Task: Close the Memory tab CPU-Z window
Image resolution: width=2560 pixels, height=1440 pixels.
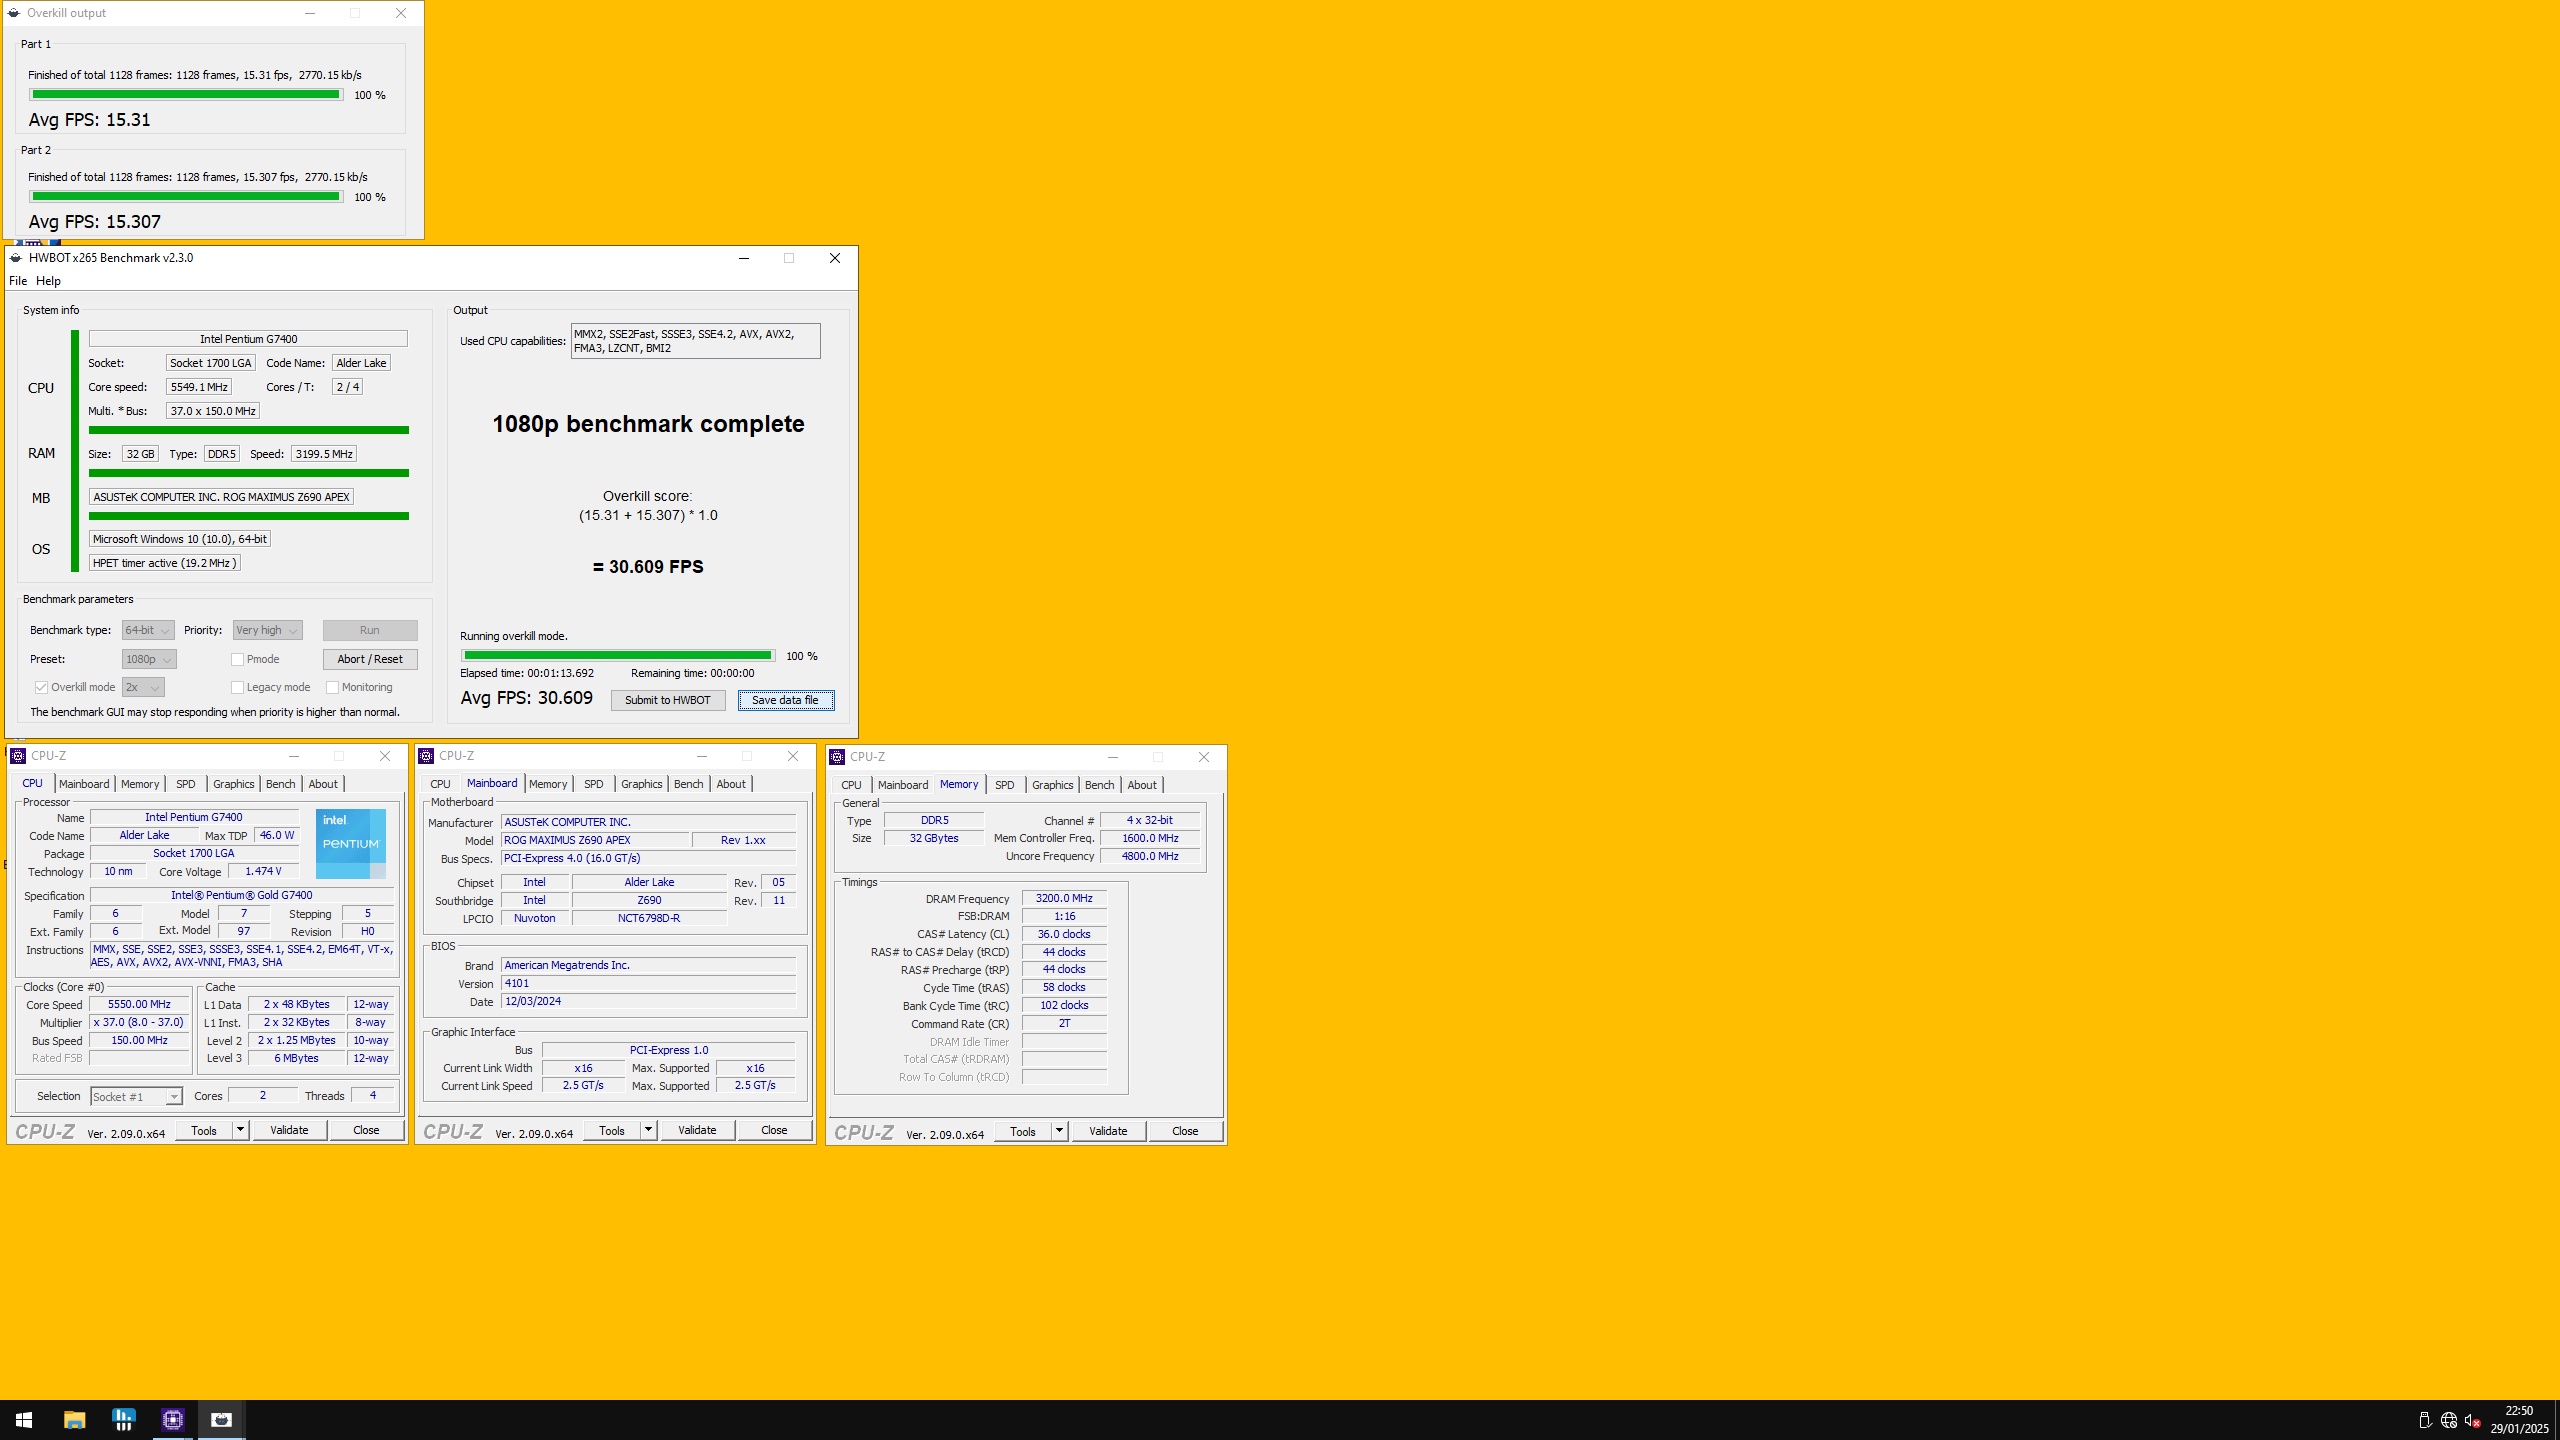Action: click(x=1204, y=757)
